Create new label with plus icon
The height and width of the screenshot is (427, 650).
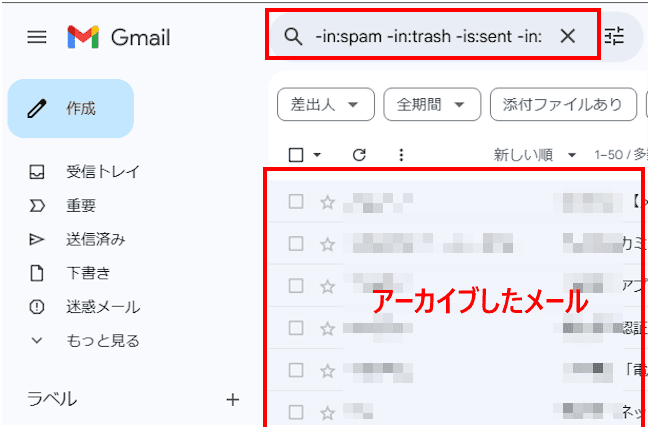(233, 400)
